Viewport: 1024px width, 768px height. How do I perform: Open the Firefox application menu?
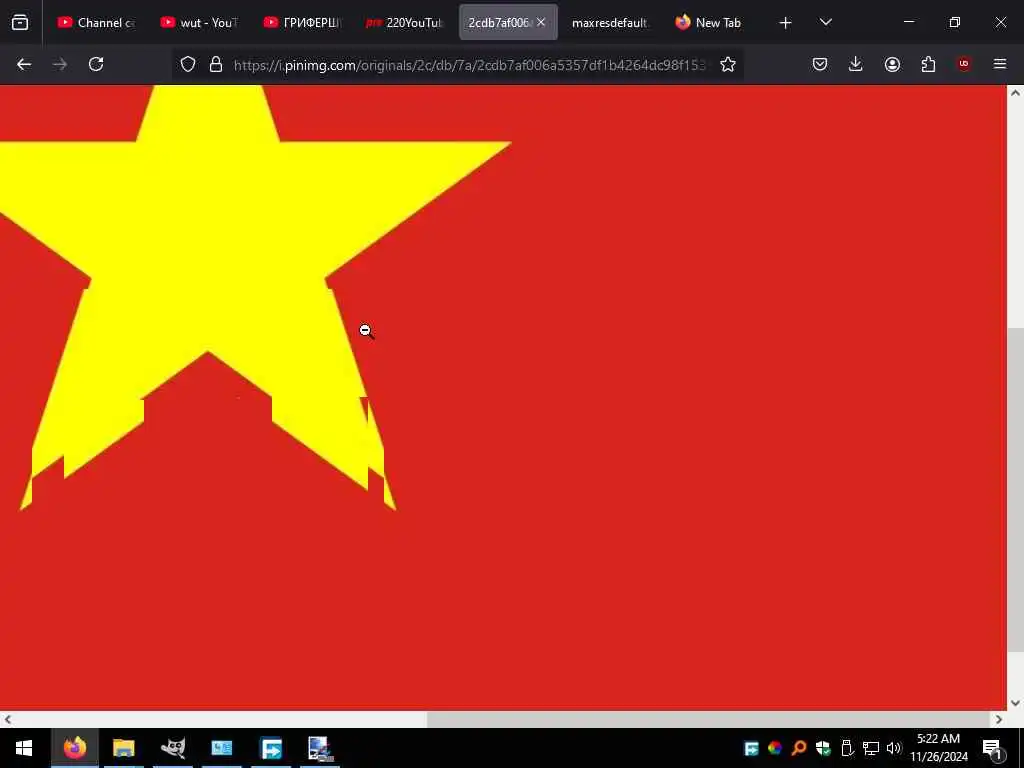pyautogui.click(x=1000, y=64)
